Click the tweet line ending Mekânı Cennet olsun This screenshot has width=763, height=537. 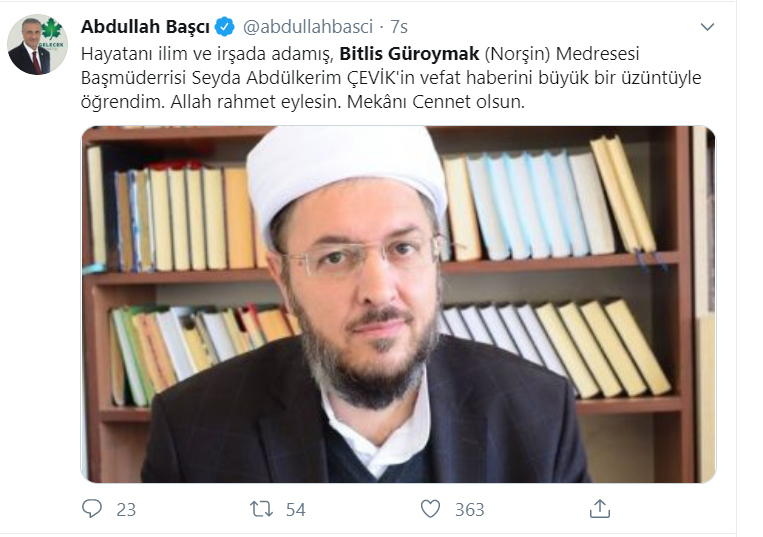point(303,102)
